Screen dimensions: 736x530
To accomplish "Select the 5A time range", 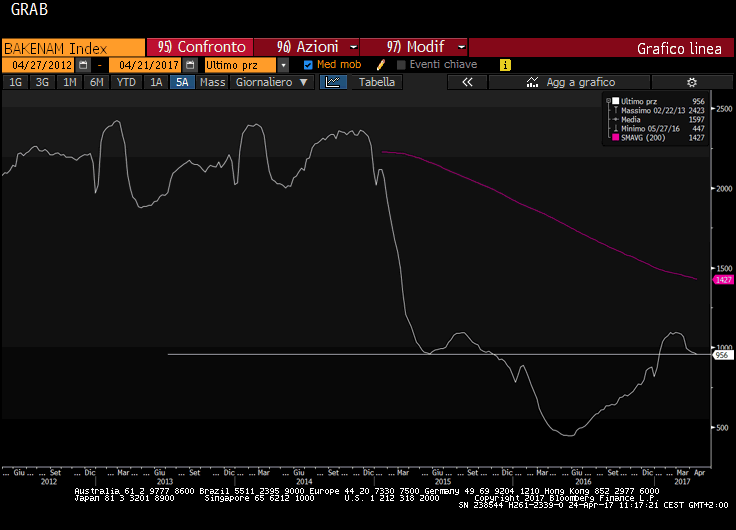I will (x=182, y=82).
